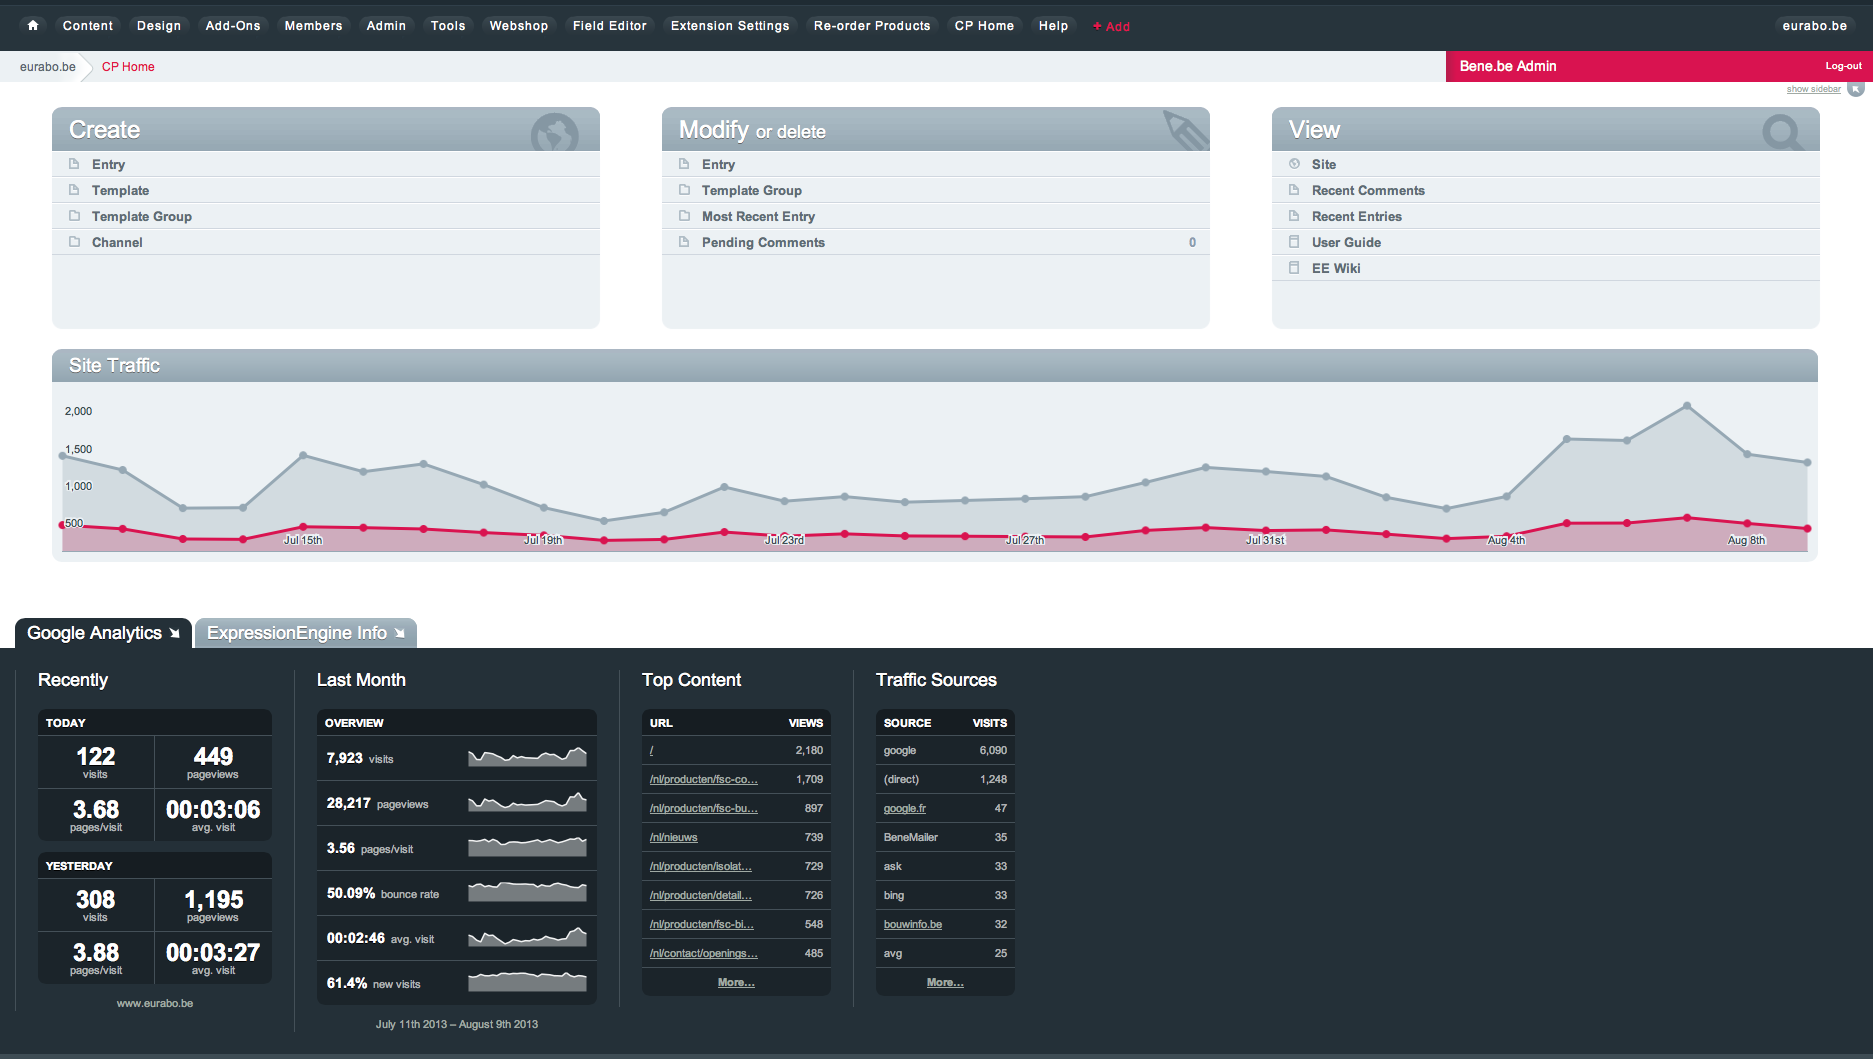Screen dimensions: 1873x1059
Task: Open the Content menu
Action: pyautogui.click(x=88, y=26)
